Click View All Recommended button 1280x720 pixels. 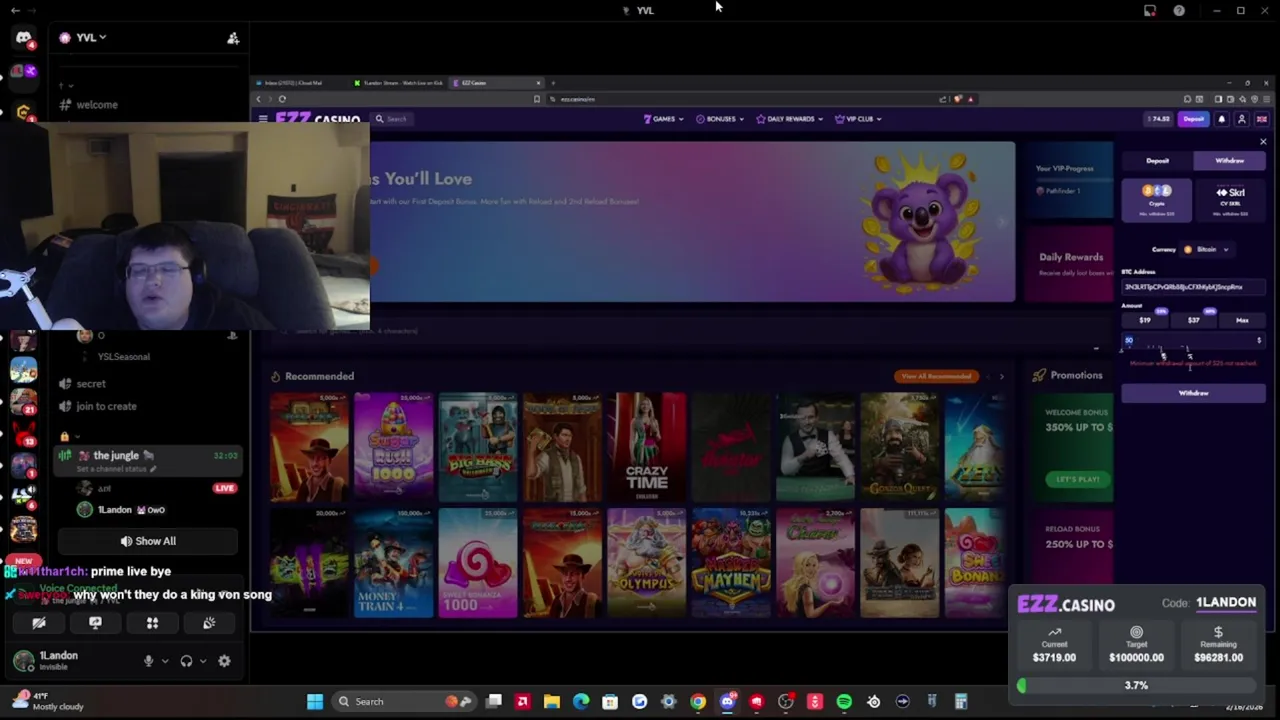click(x=936, y=376)
